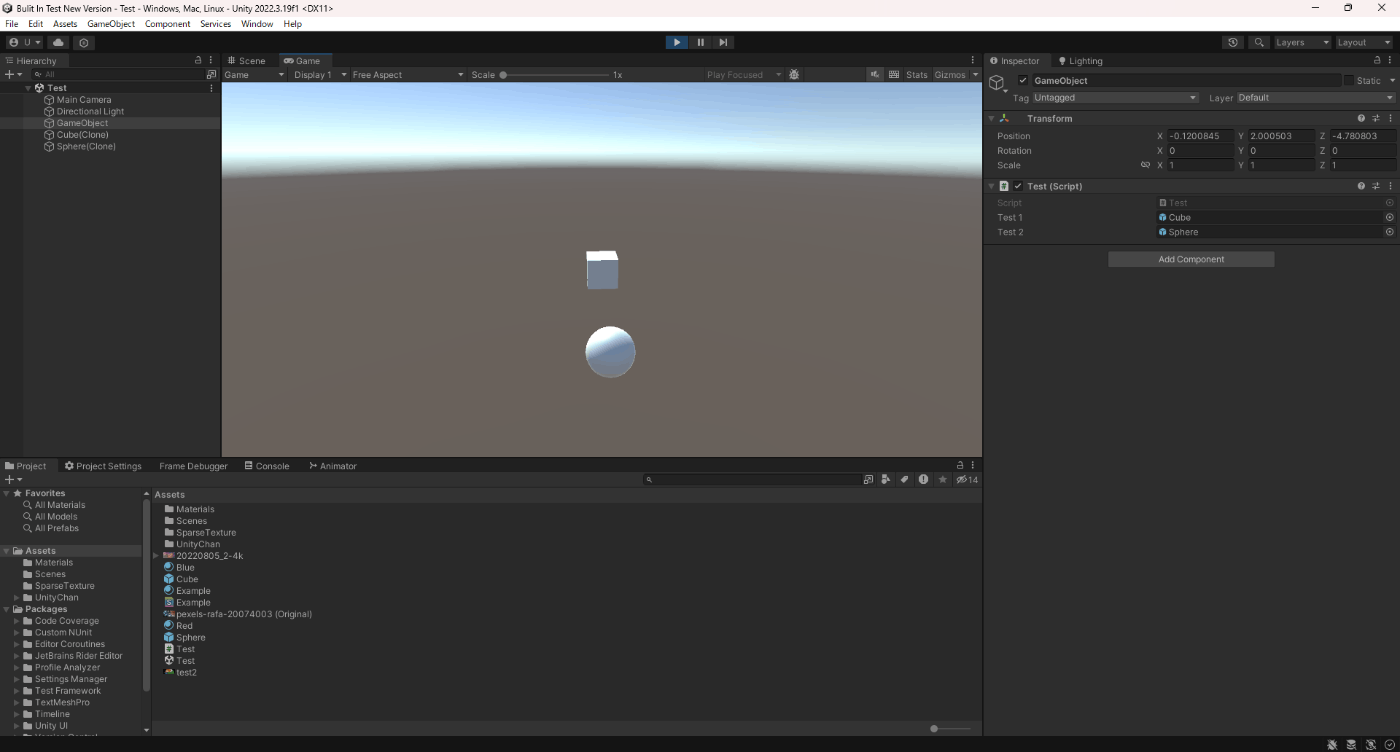Toggle the Game view shortcuts keyboard icon

click(894, 75)
